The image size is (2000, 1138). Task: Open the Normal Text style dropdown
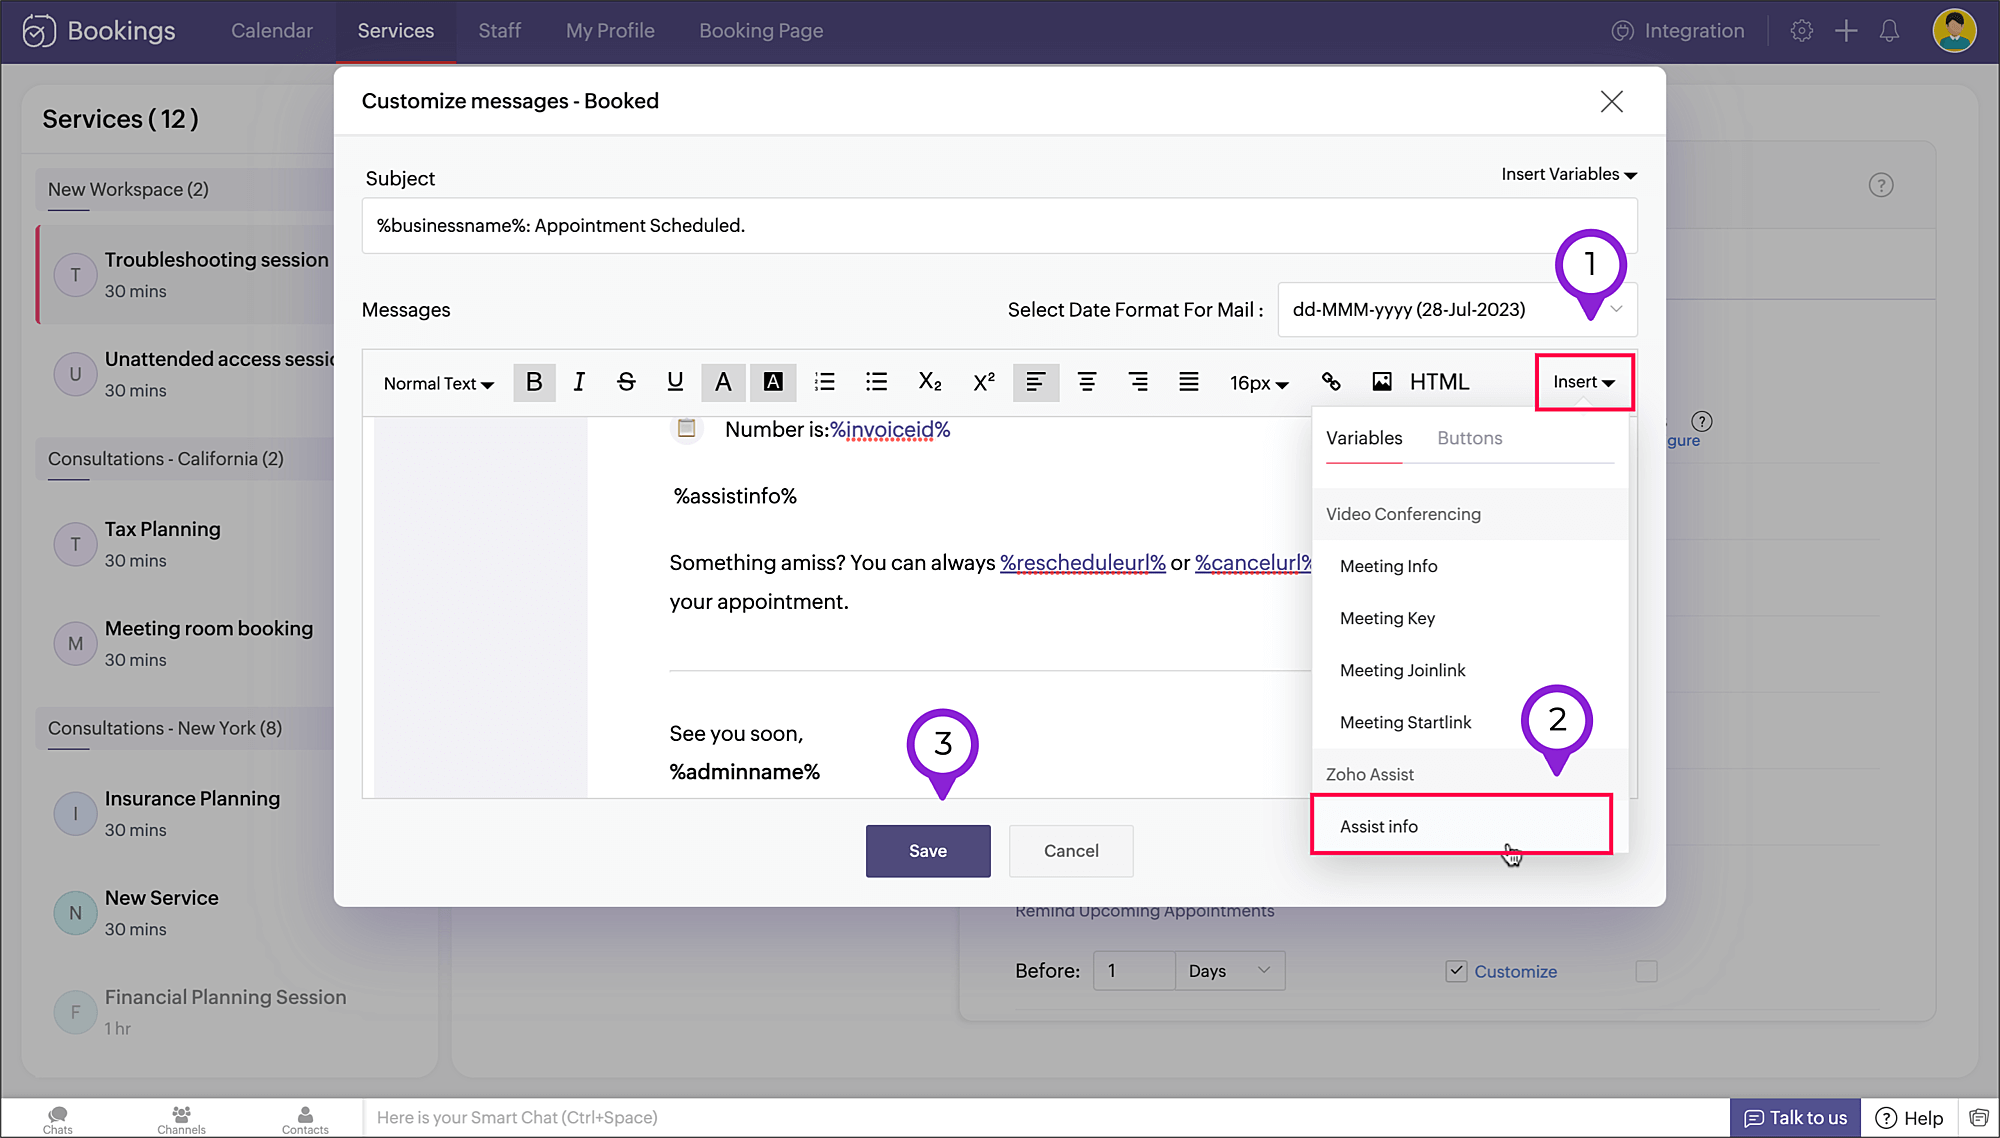pyautogui.click(x=438, y=383)
